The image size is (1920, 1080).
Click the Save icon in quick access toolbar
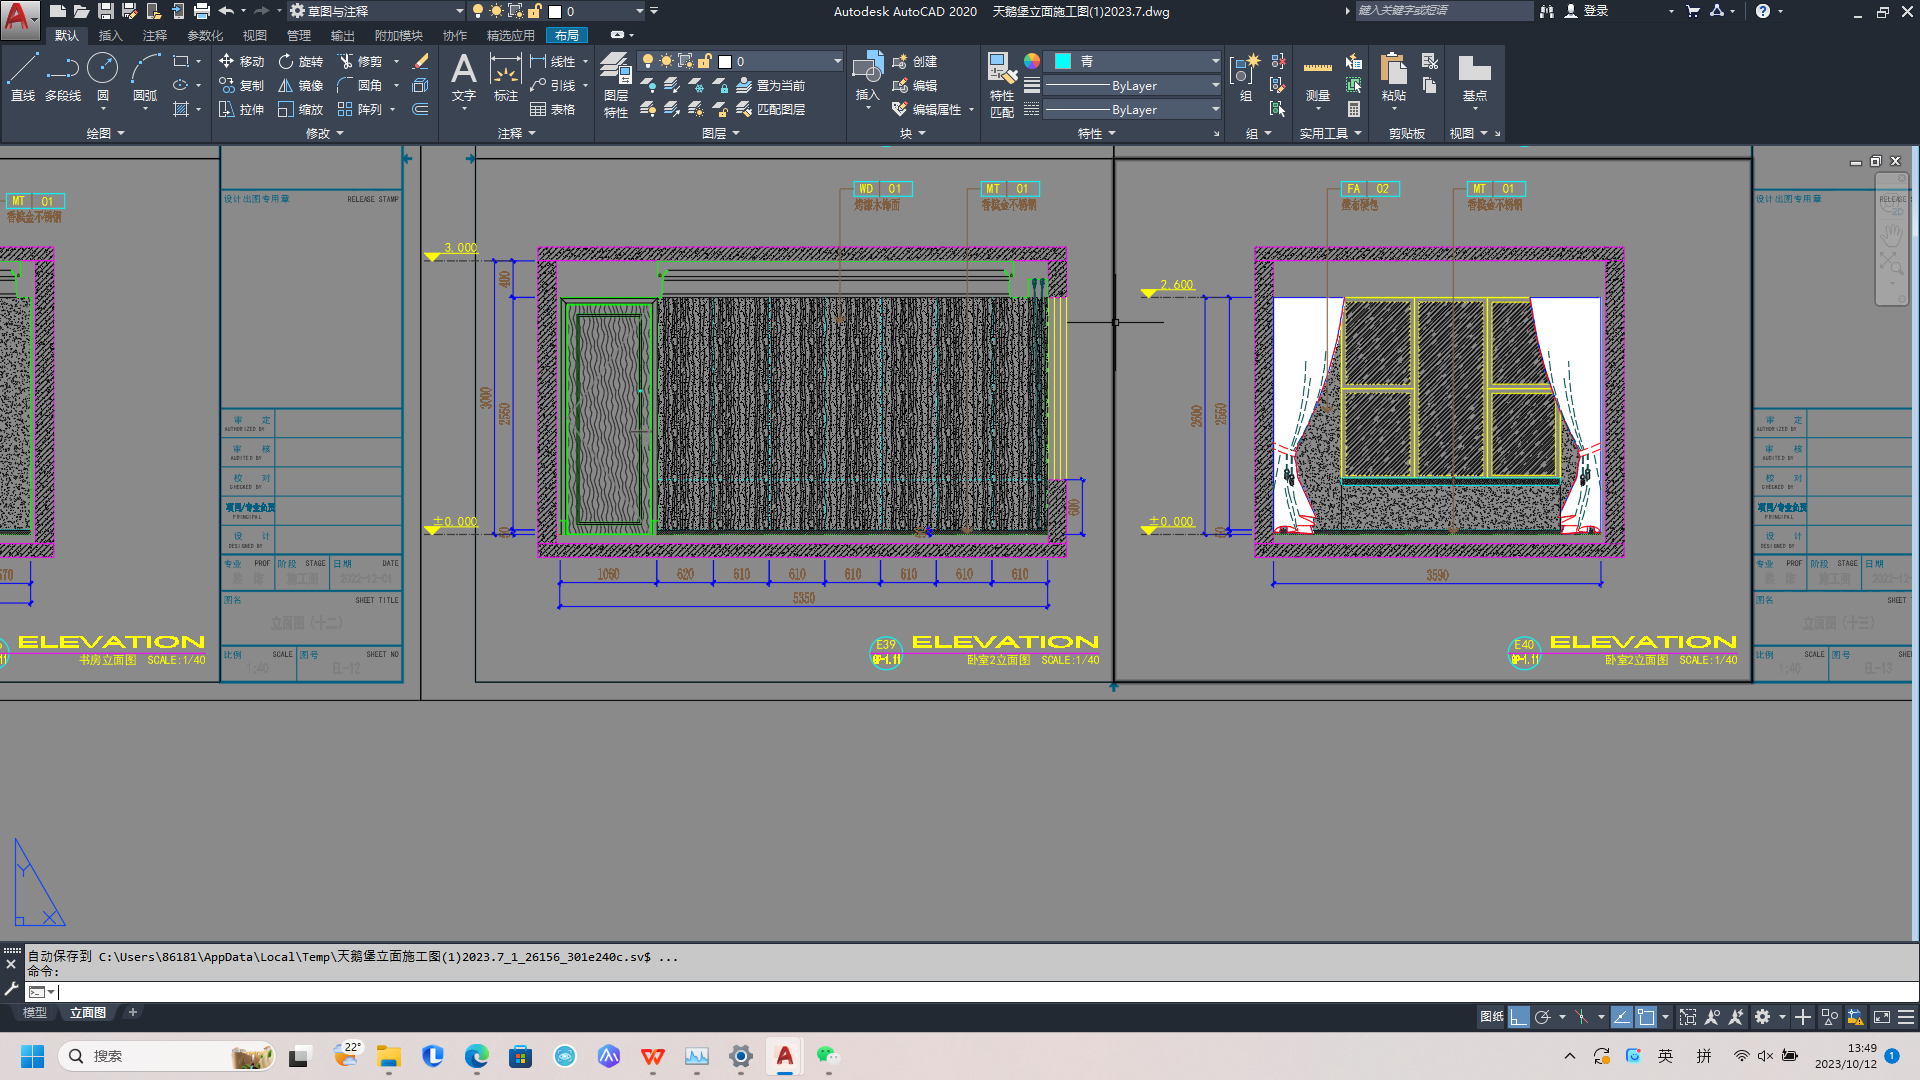105,11
